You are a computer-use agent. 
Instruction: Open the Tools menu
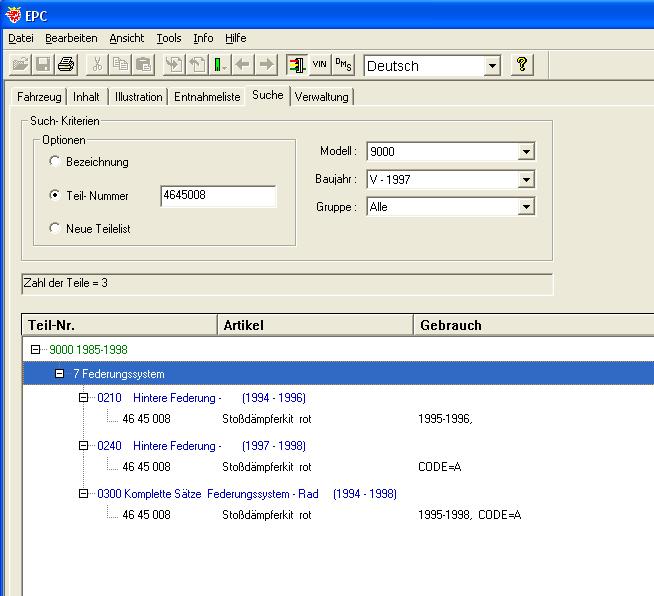(x=169, y=38)
